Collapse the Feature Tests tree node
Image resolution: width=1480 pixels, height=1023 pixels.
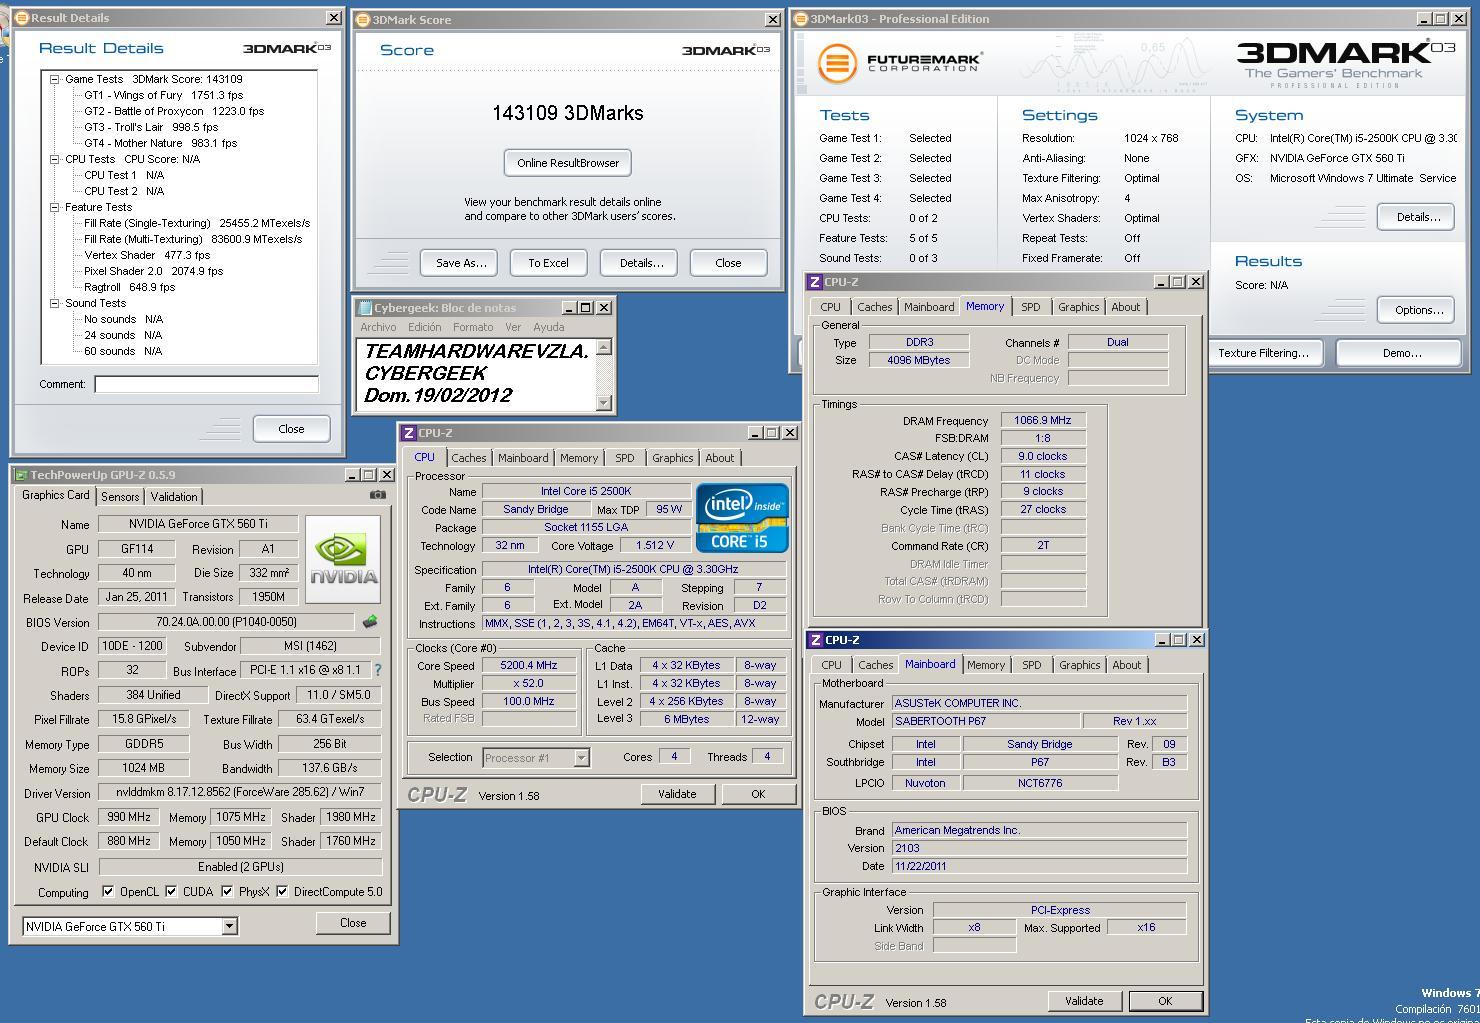55,207
